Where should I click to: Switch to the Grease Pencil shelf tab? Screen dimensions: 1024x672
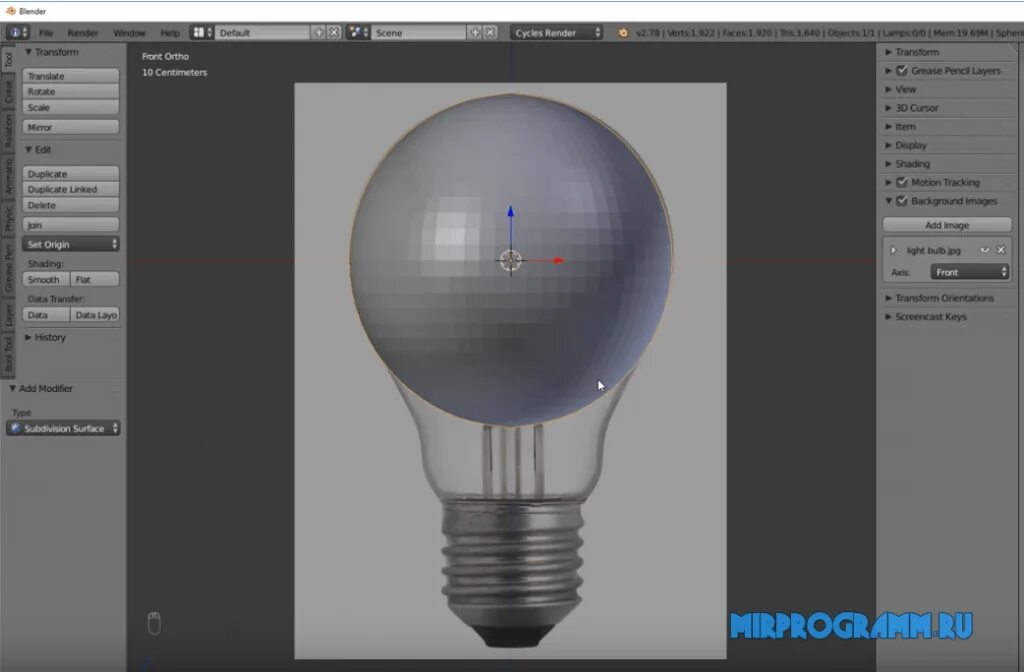(x=8, y=268)
